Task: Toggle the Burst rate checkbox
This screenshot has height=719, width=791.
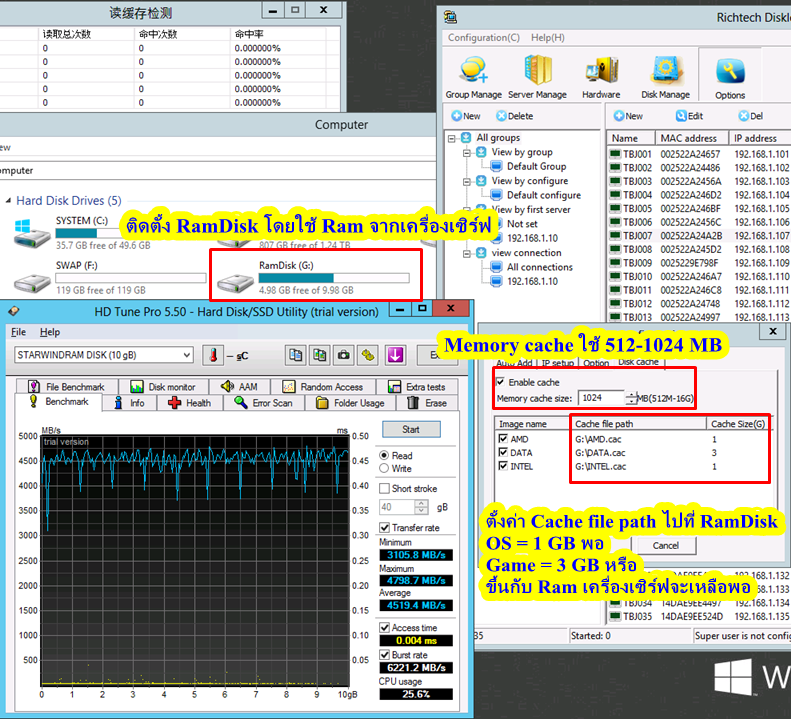Action: click(384, 654)
